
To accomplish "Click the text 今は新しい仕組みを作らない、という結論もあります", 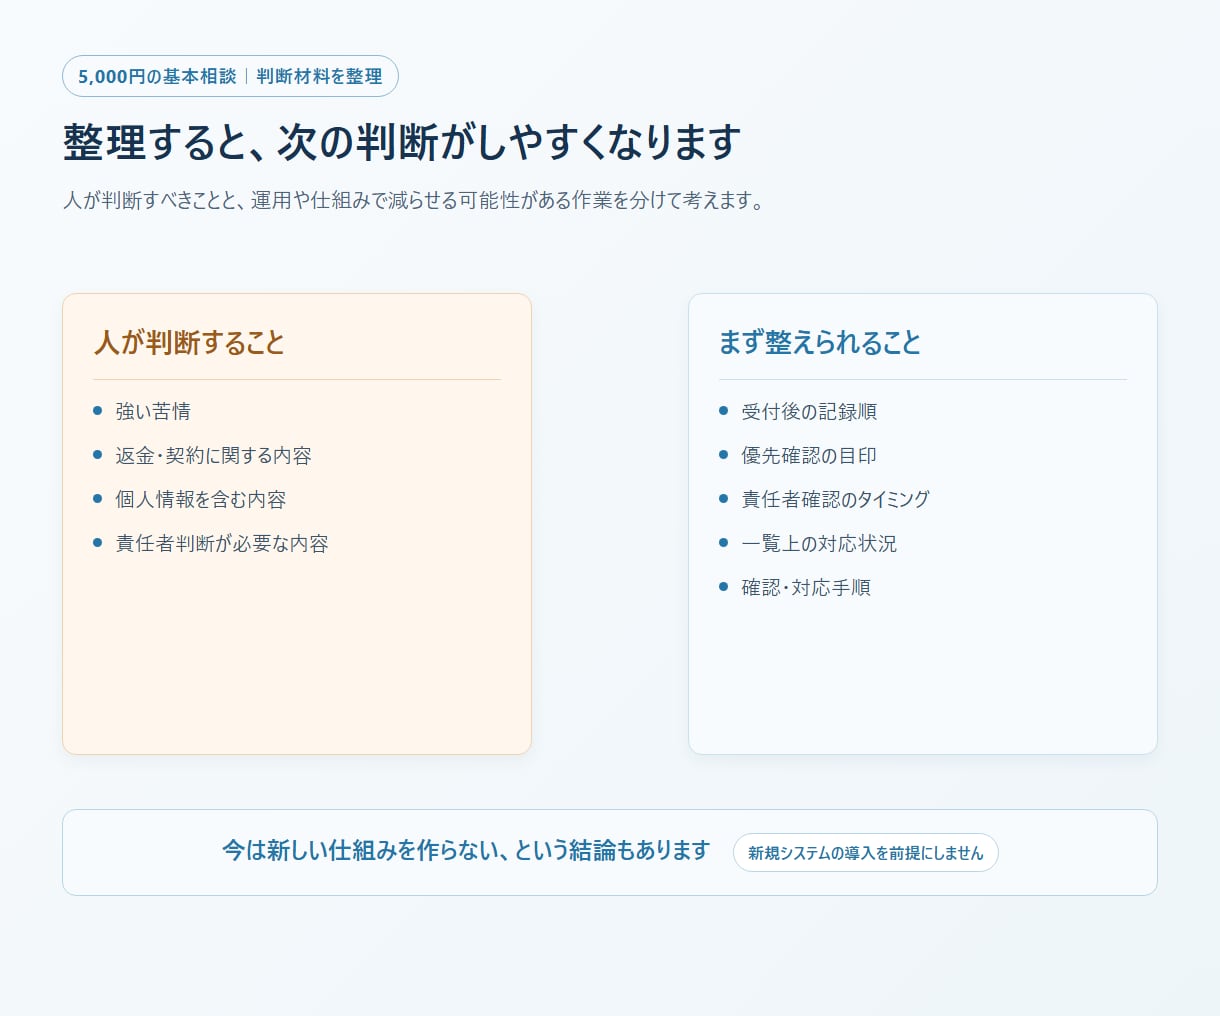I will (466, 851).
